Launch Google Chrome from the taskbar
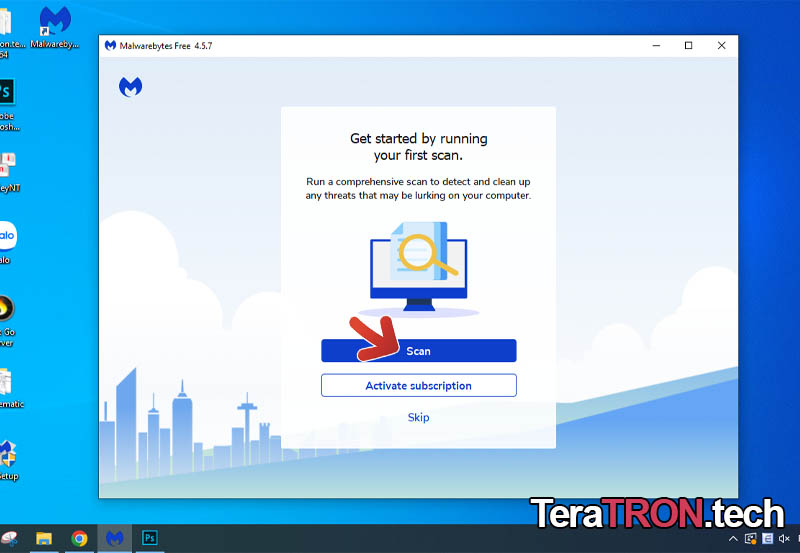 79,538
